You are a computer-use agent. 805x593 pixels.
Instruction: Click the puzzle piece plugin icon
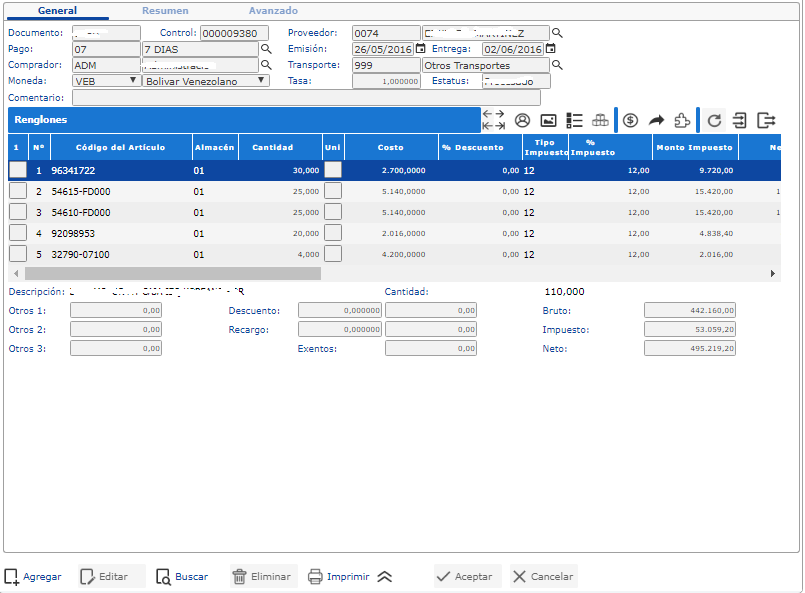tap(682, 120)
